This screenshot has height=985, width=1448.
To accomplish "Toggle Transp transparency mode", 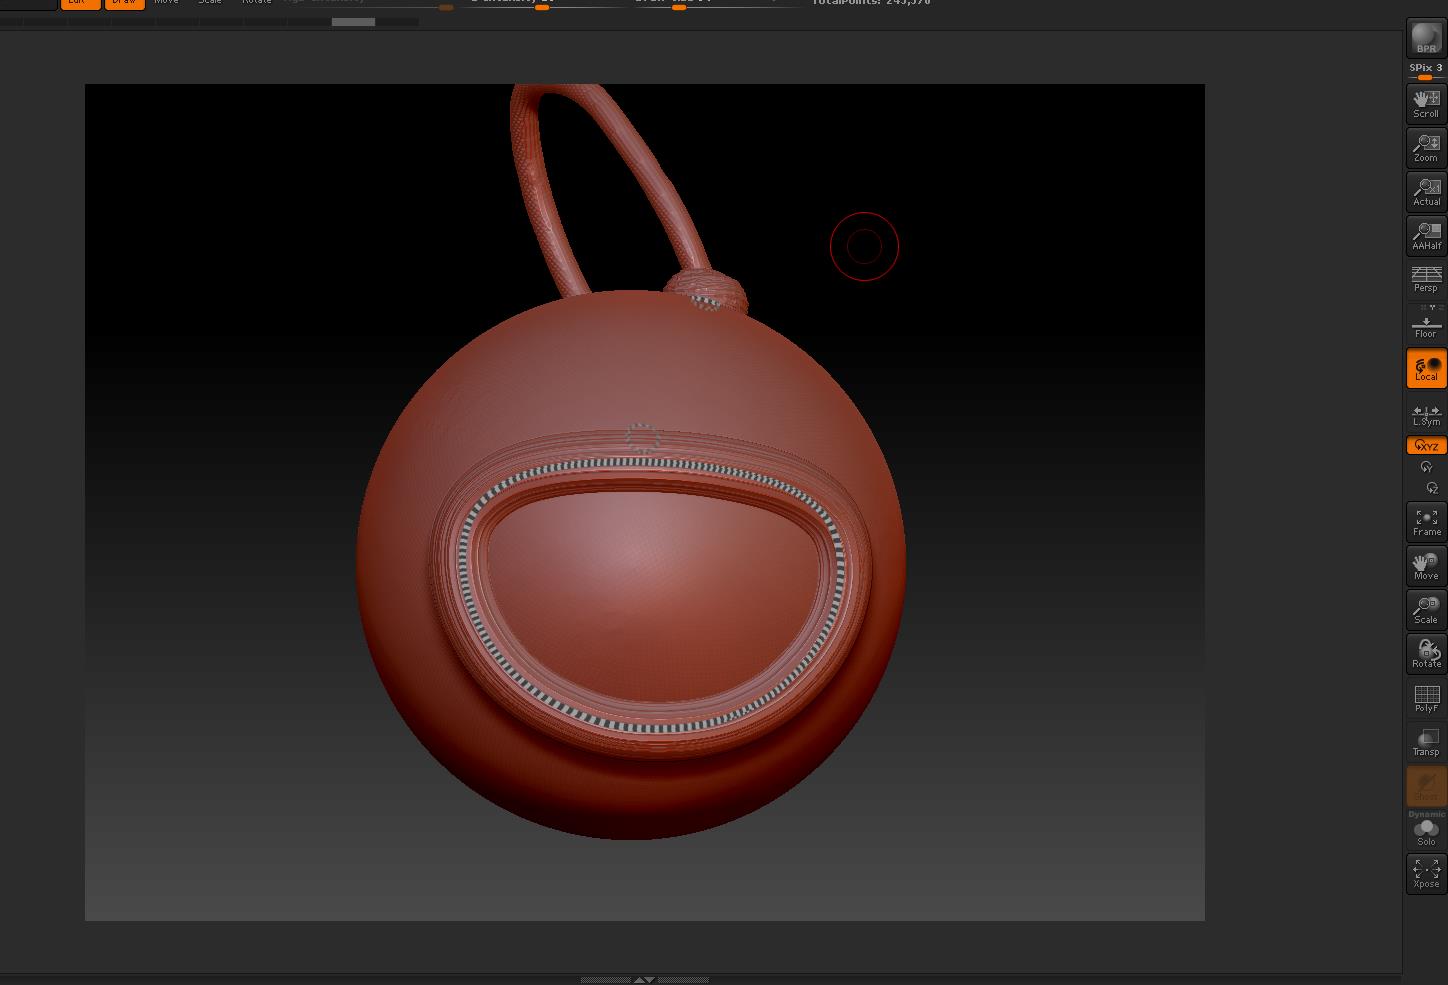I will [1426, 742].
